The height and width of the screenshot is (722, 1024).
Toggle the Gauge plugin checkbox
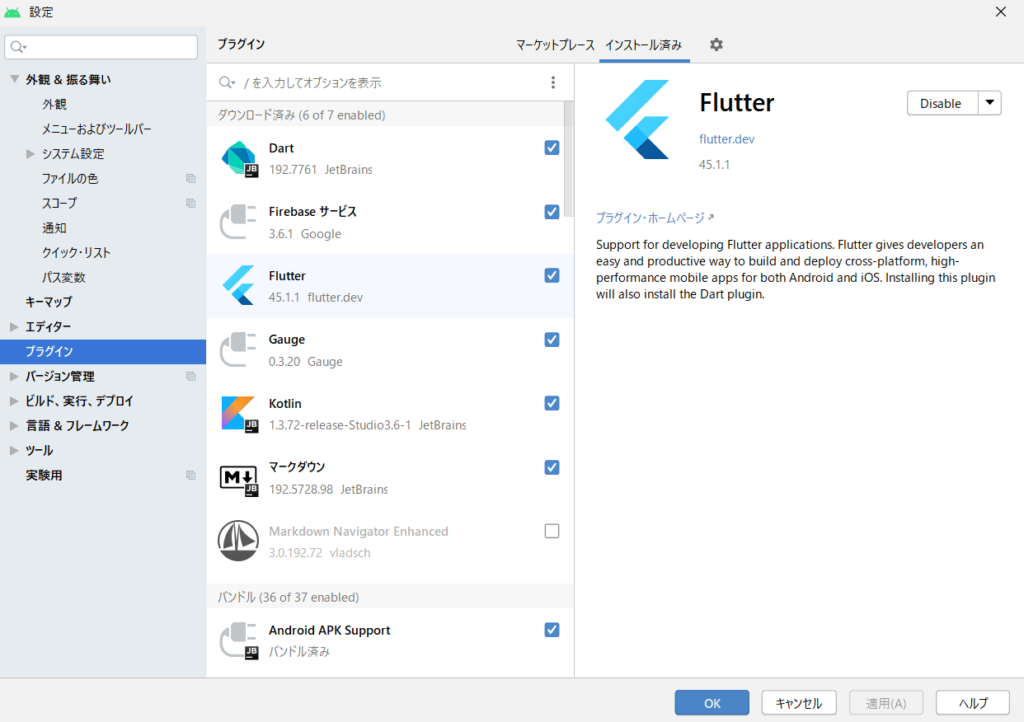click(x=552, y=339)
